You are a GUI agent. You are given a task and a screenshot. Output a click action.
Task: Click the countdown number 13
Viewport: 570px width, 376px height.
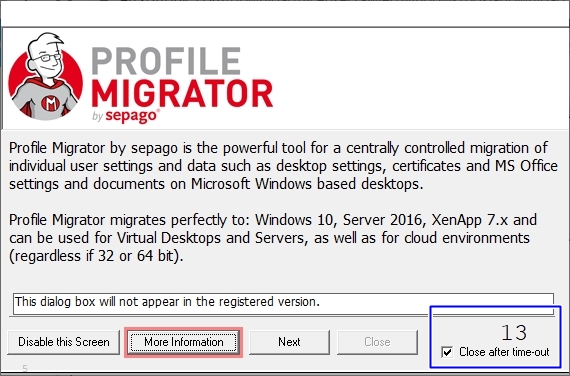click(514, 332)
